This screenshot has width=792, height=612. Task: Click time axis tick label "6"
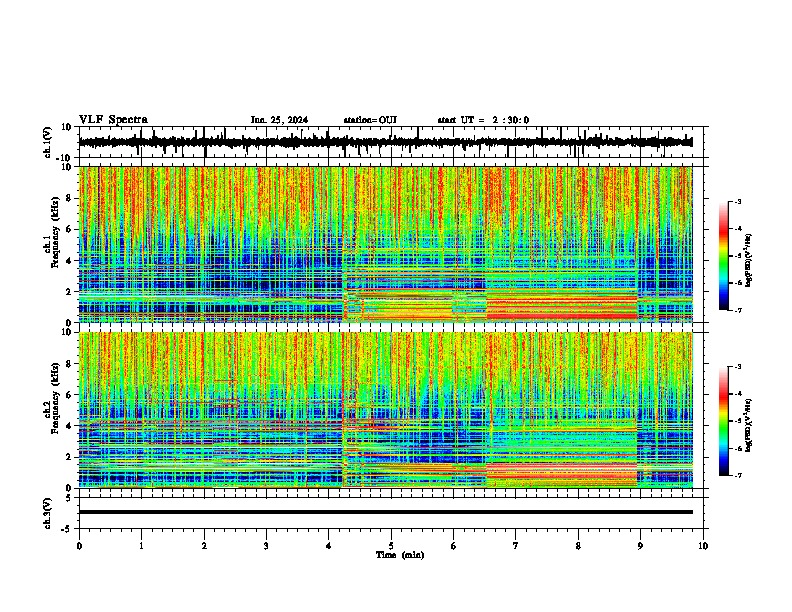coord(453,546)
